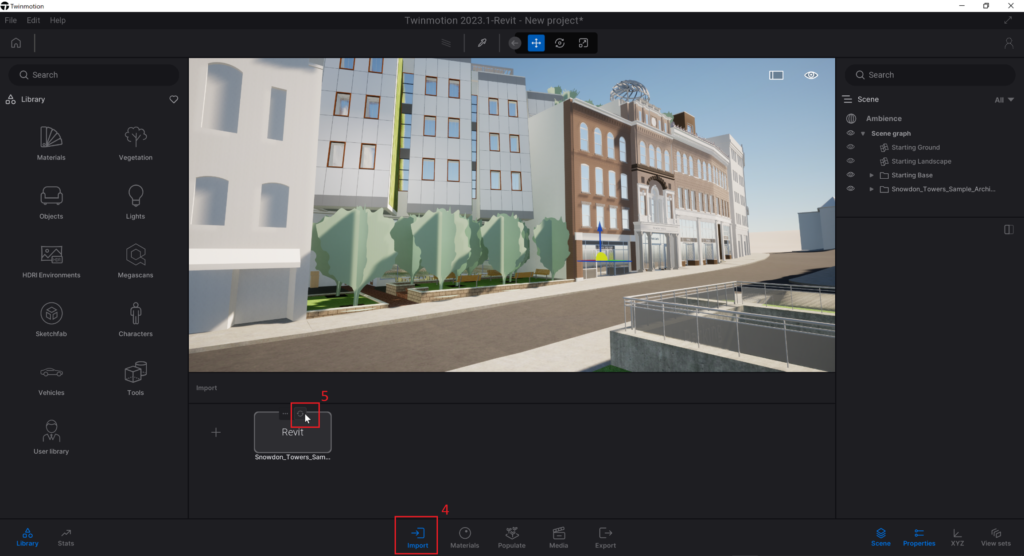Open the File menu
Image resolution: width=1024 pixels, height=556 pixels.
(x=10, y=20)
